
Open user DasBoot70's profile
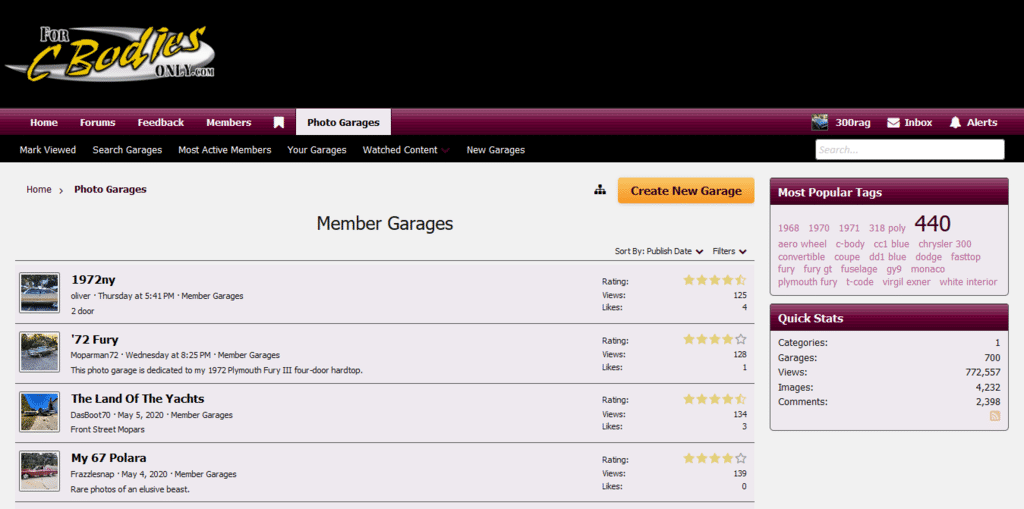[90, 415]
